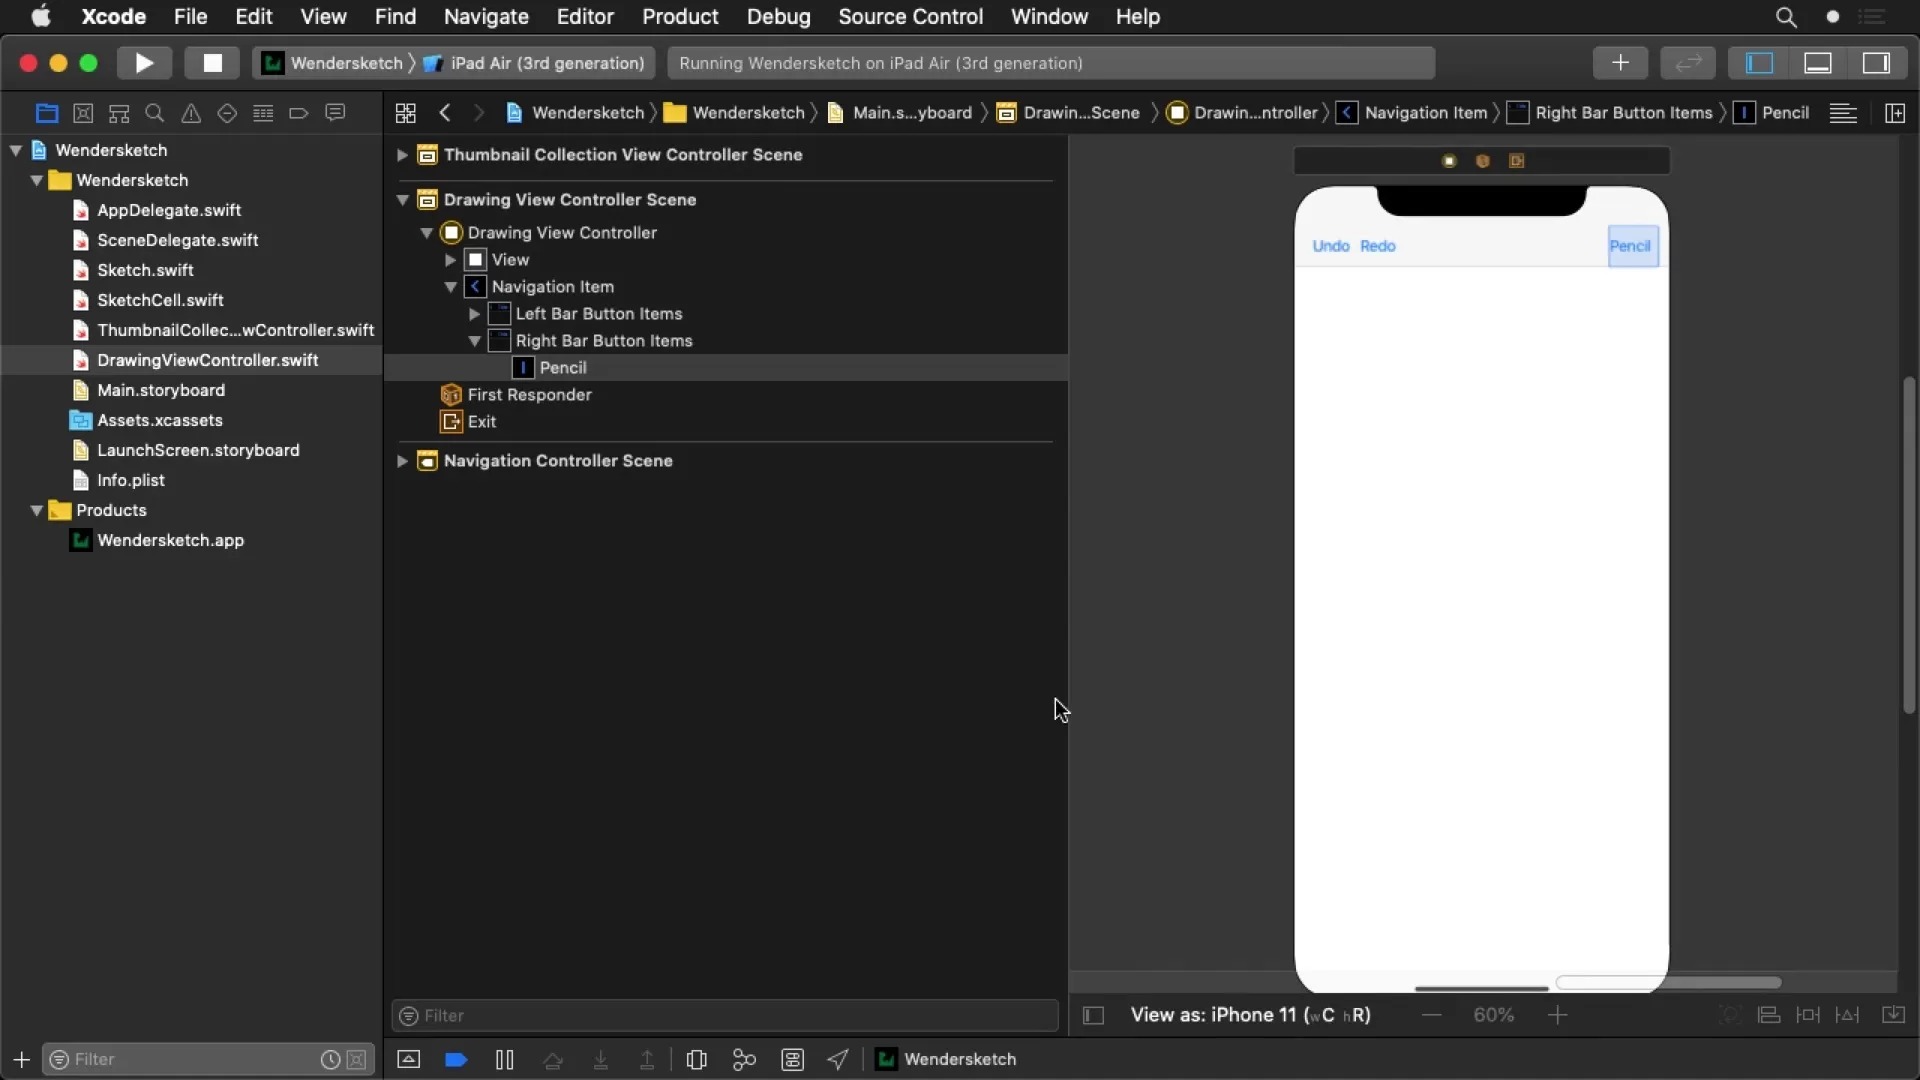Viewport: 1920px width, 1080px height.
Task: Open the Source Control menu
Action: [910, 17]
